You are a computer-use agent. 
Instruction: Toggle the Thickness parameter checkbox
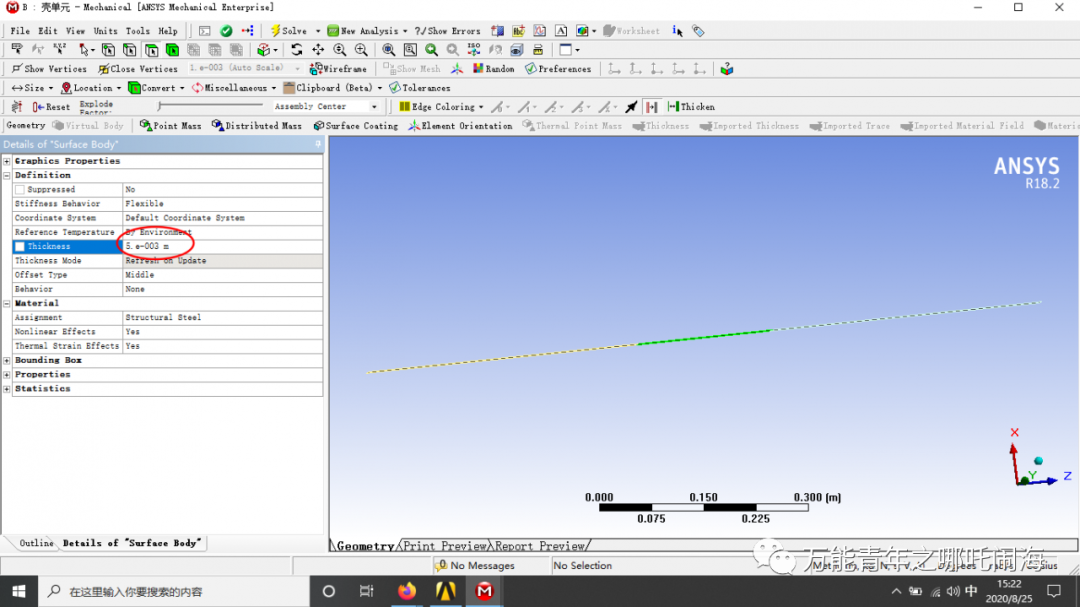pyautogui.click(x=20, y=247)
